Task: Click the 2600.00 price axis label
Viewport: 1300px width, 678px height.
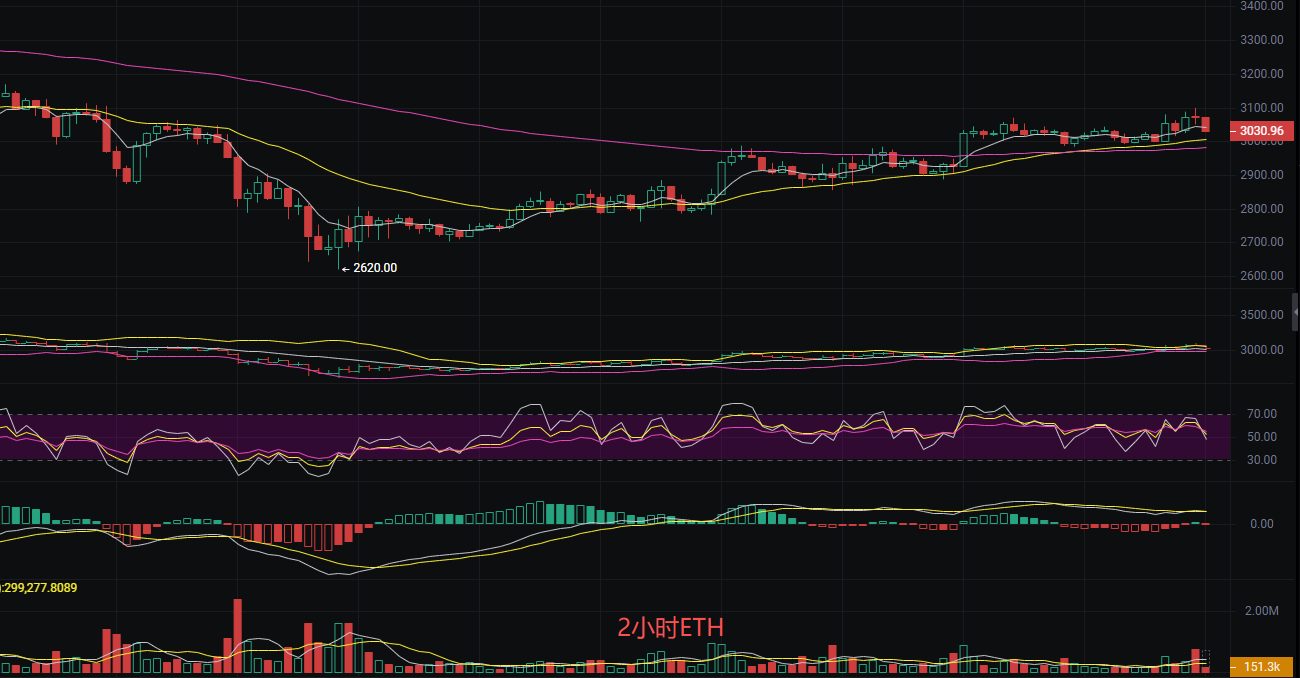Action: tap(1261, 276)
